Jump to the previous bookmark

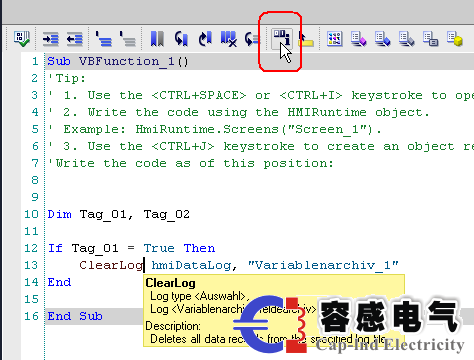pyautogui.click(x=181, y=39)
